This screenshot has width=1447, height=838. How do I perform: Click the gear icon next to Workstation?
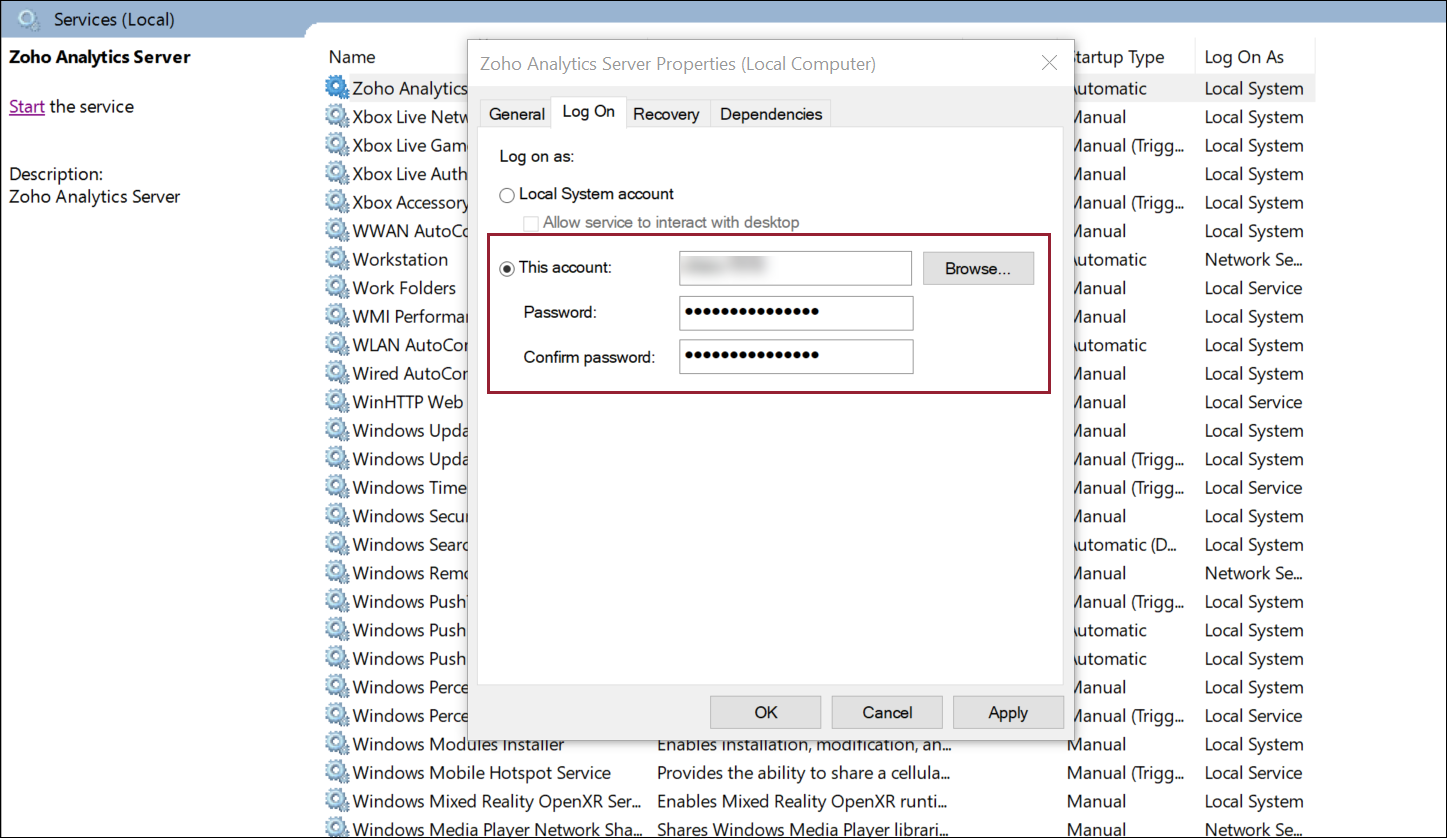(x=337, y=259)
